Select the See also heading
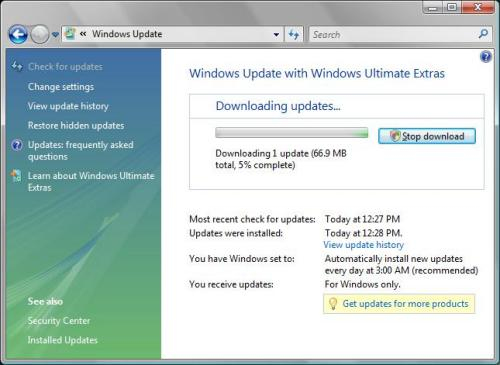This screenshot has height=365, width=500. pos(45,301)
